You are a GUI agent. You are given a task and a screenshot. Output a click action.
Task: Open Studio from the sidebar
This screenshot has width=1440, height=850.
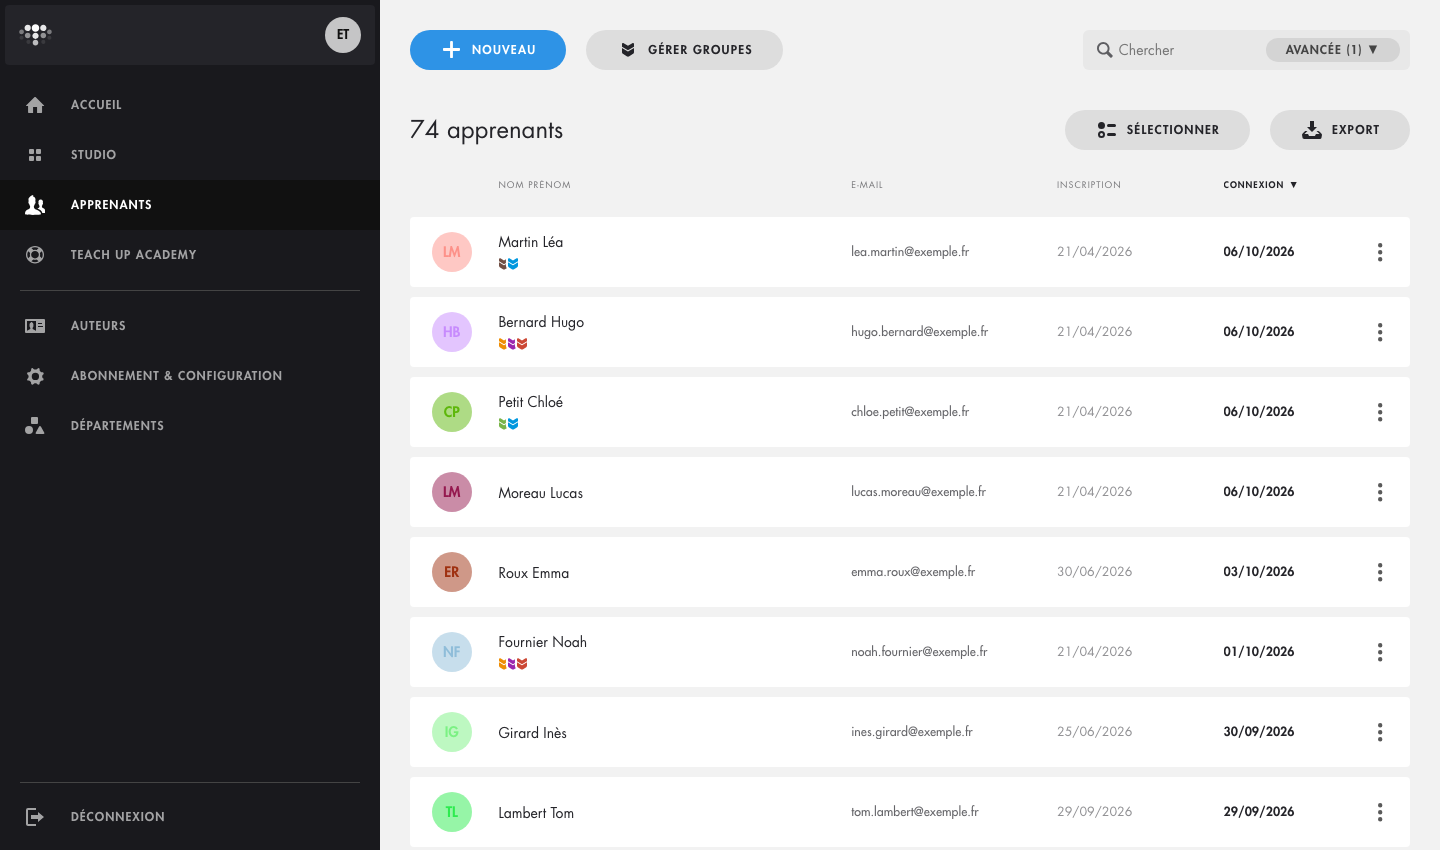click(190, 155)
